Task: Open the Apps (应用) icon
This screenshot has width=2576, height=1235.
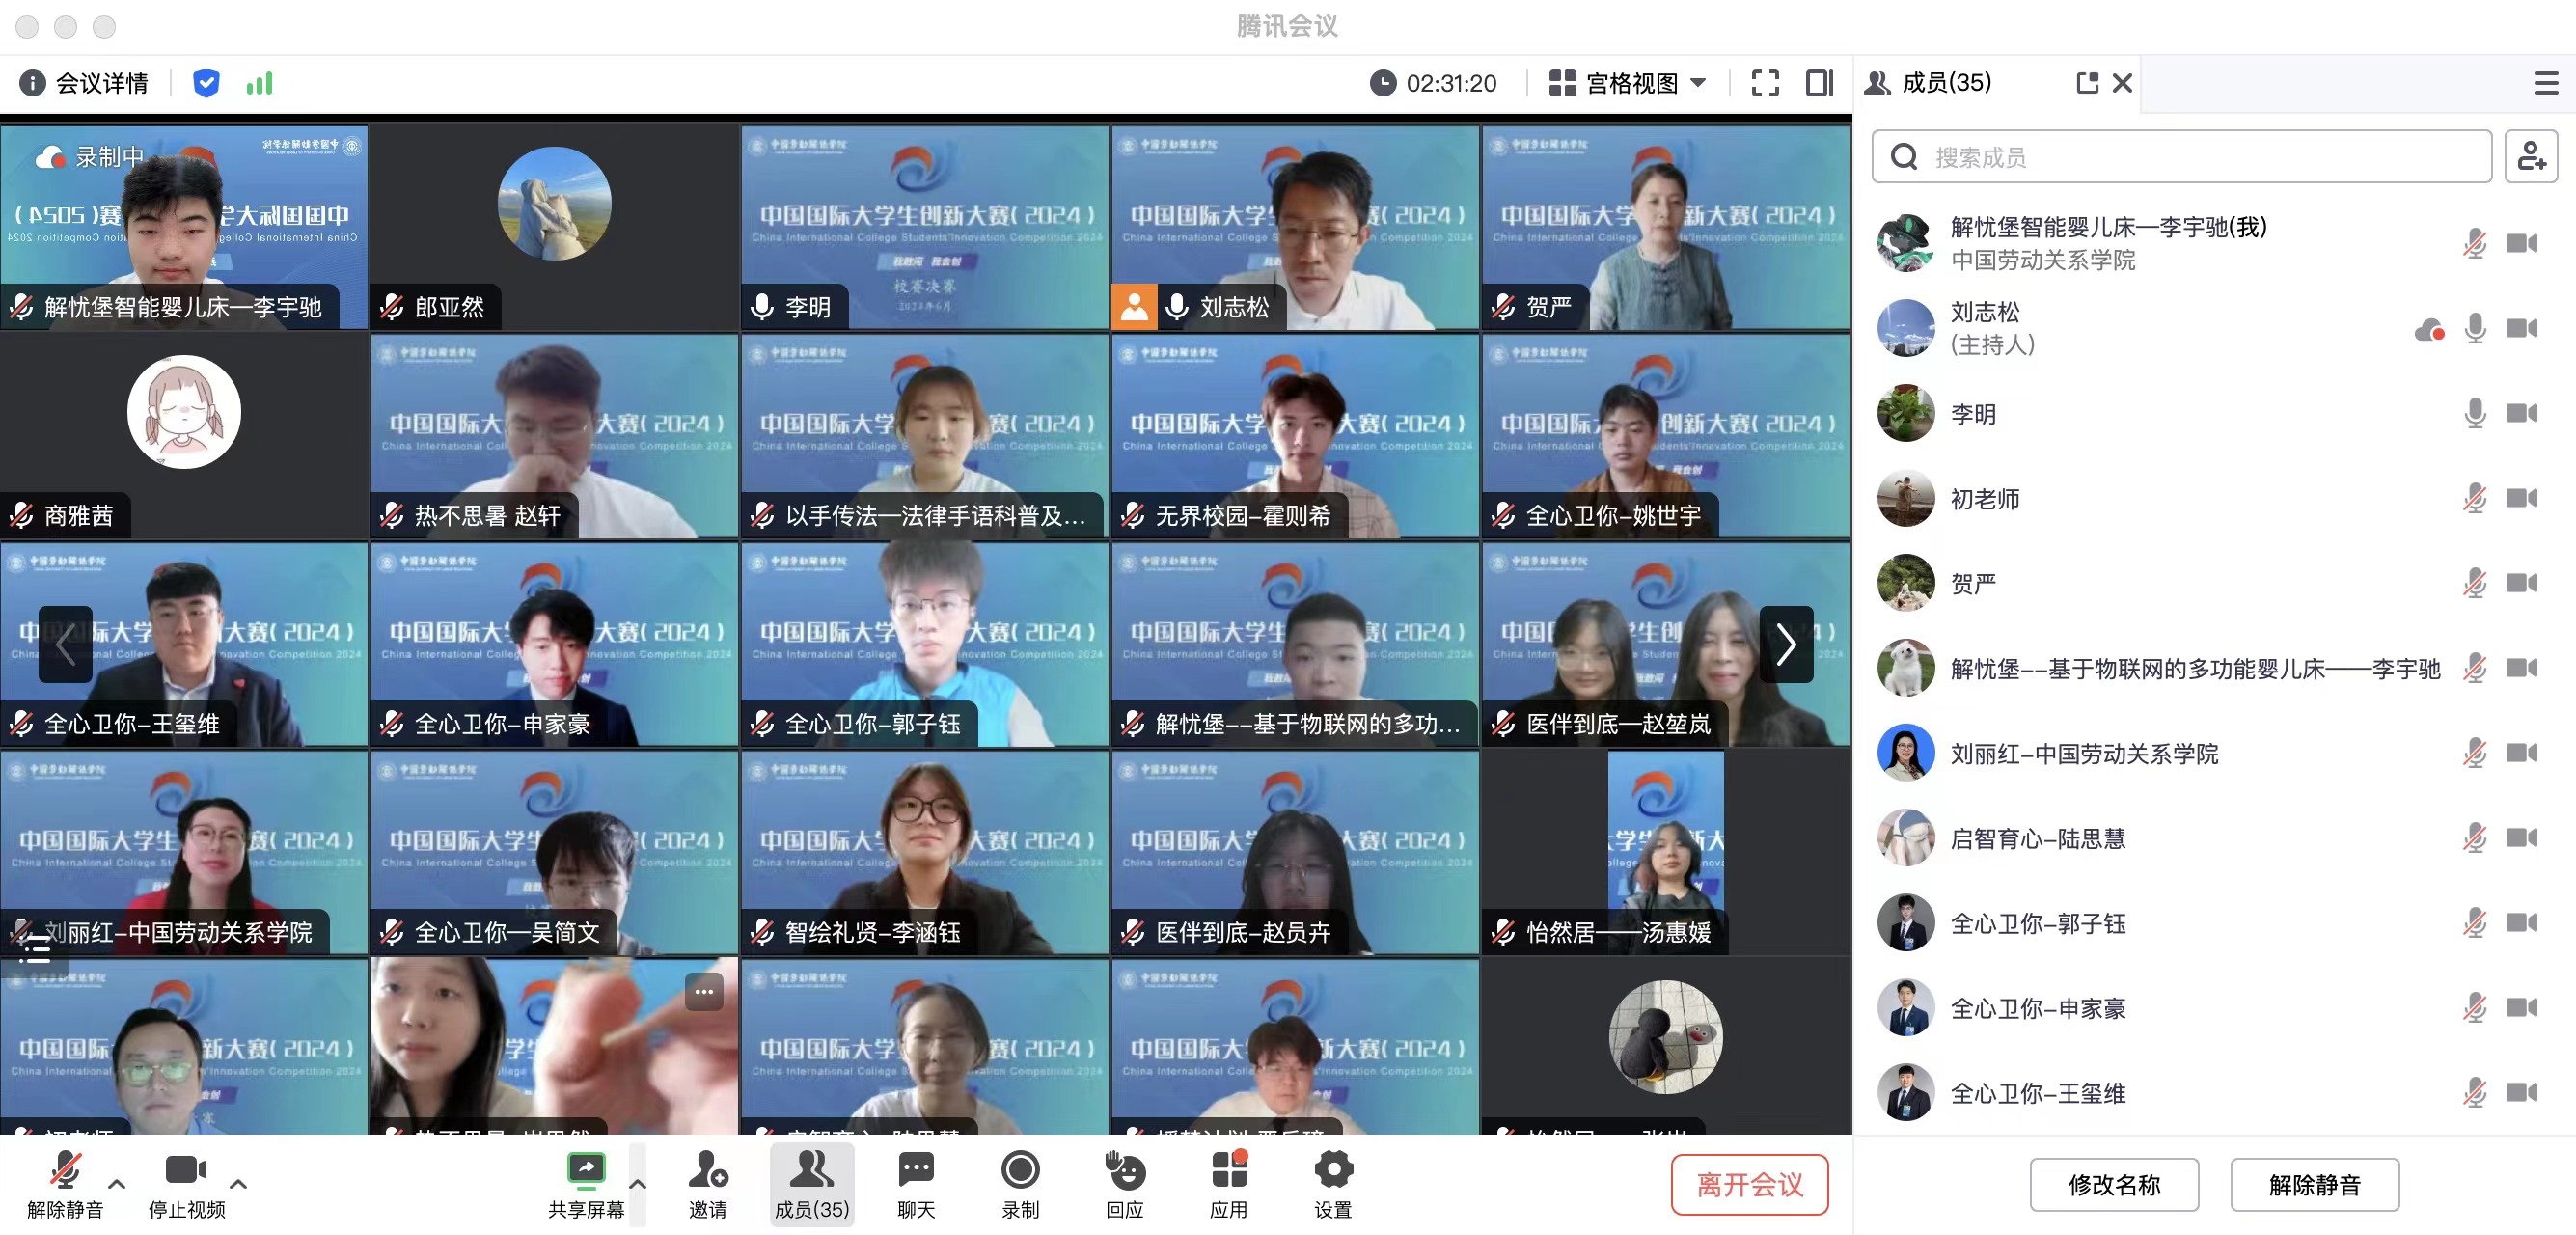Action: pyautogui.click(x=1228, y=1172)
